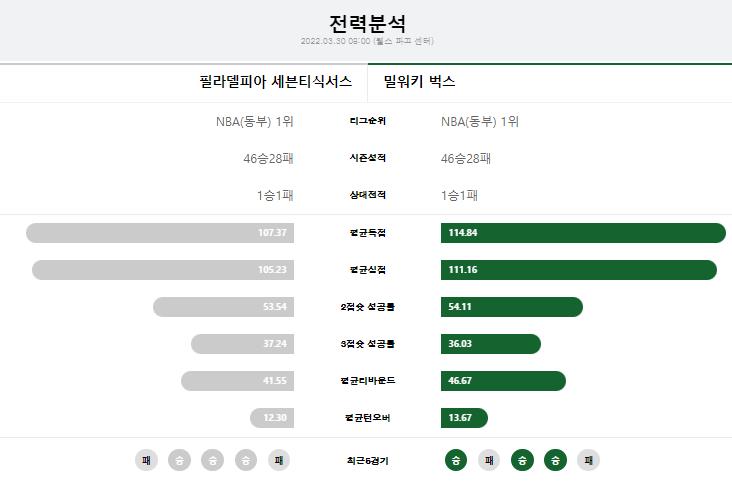Click Philadelphia's middle 승 result circle
The height and width of the screenshot is (484, 732).
212,460
